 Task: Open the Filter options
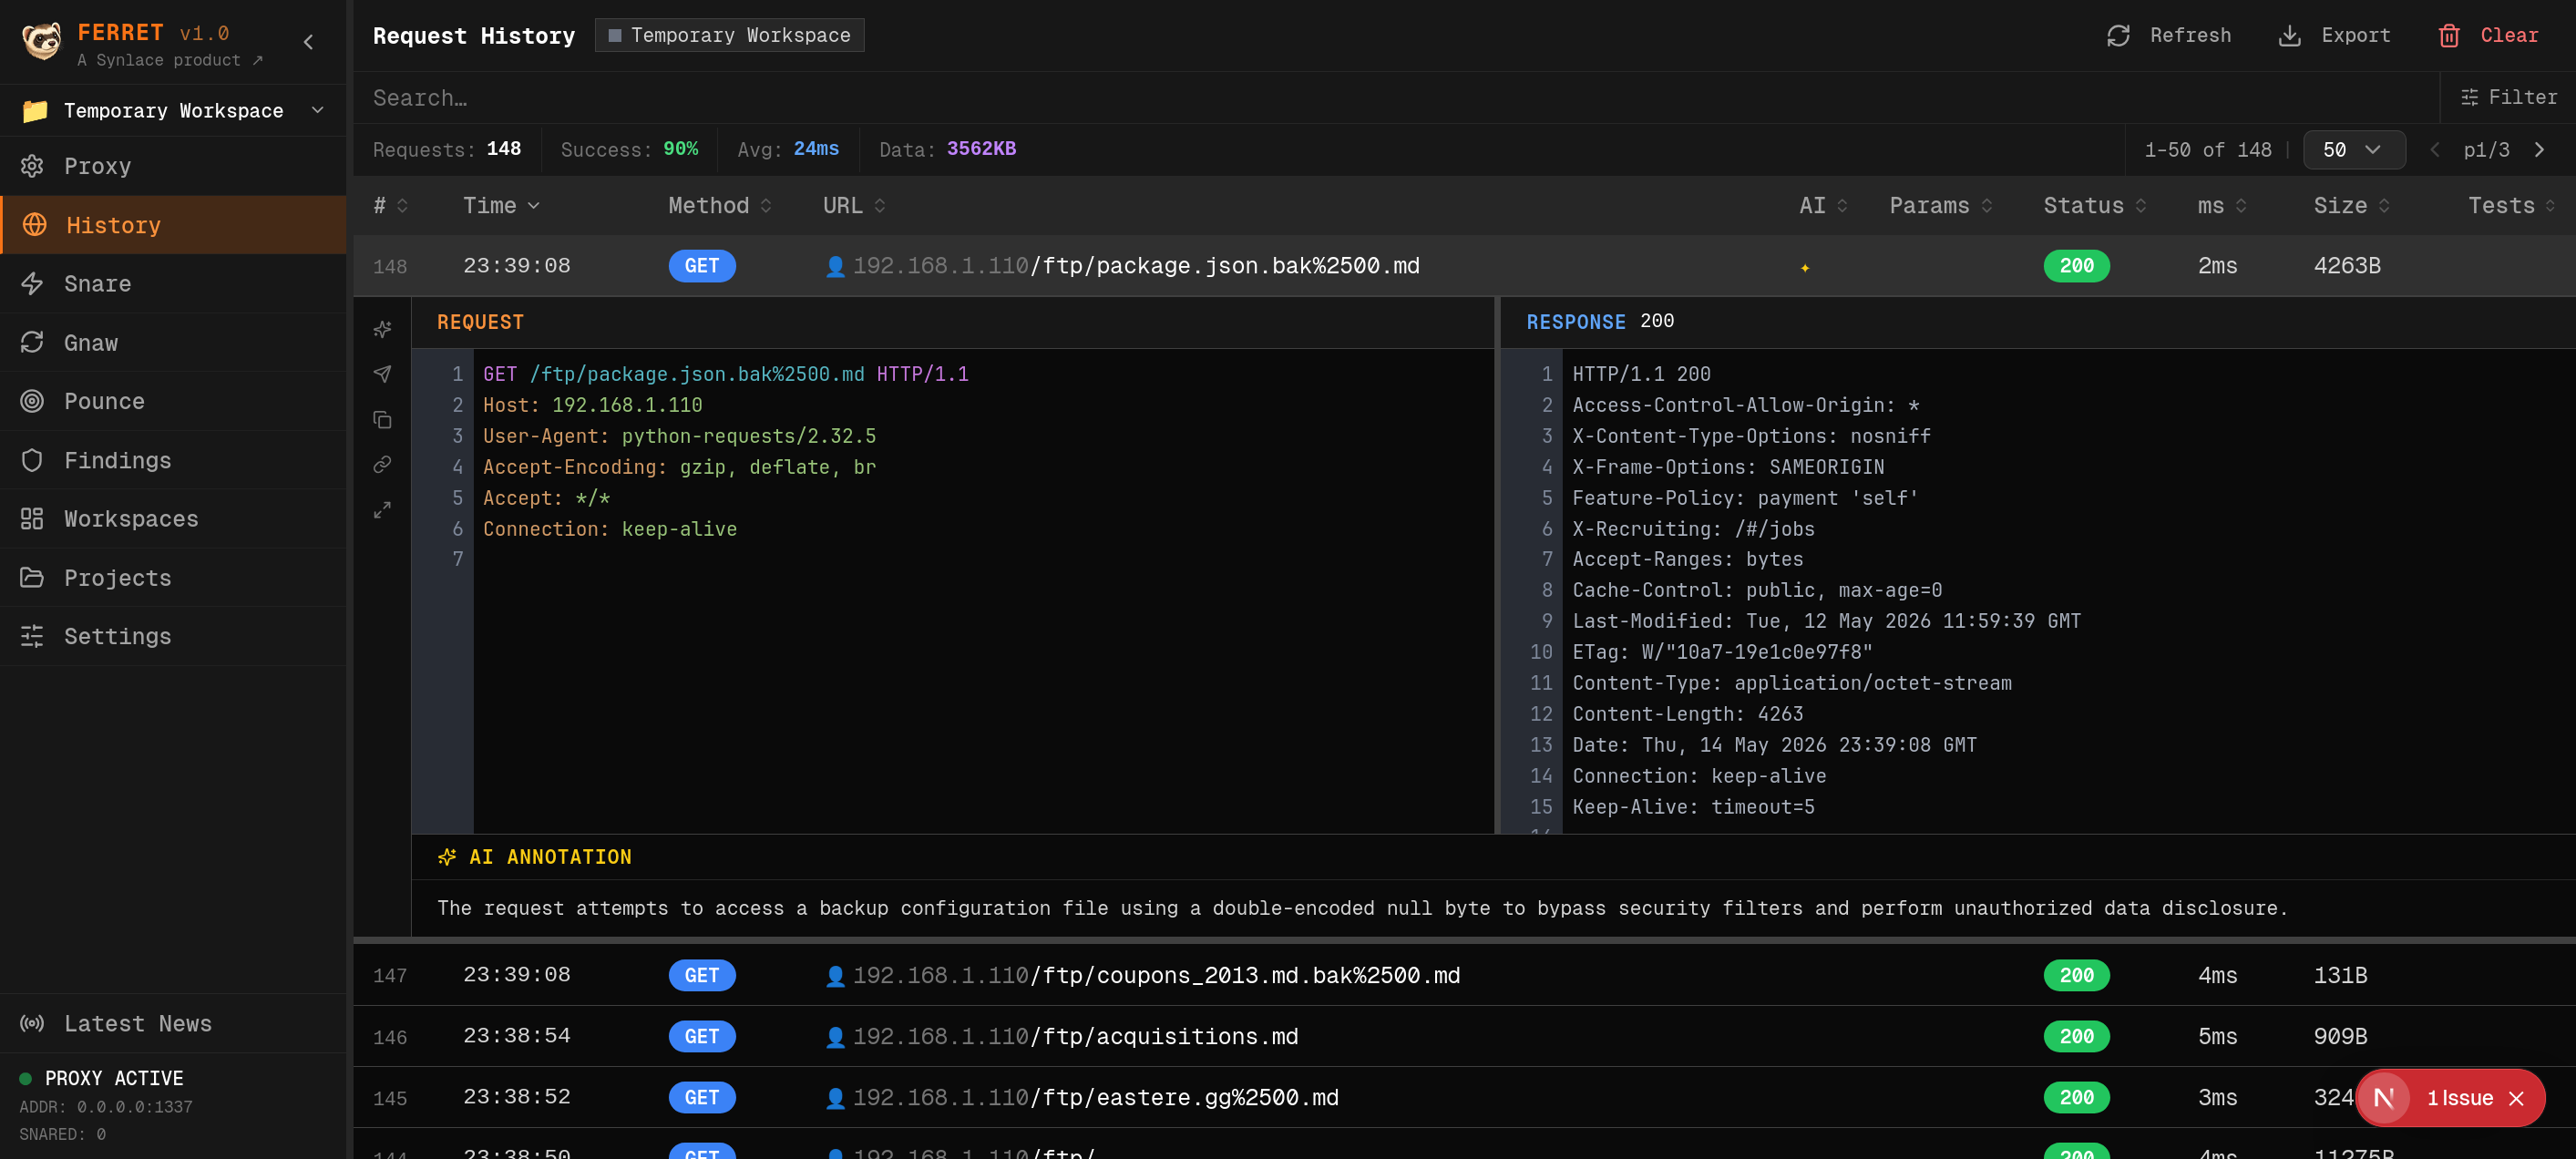coord(2508,98)
